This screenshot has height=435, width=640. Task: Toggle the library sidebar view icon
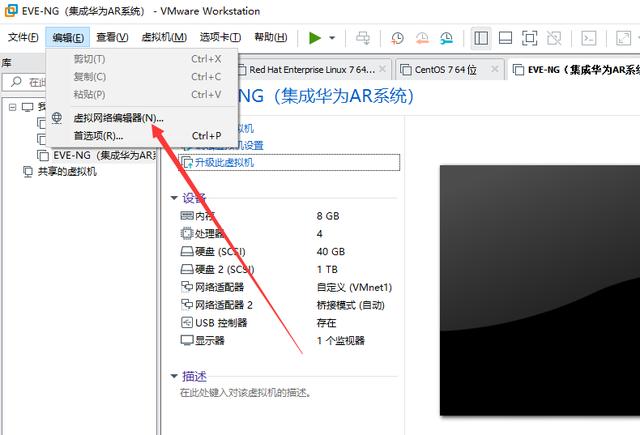481,38
